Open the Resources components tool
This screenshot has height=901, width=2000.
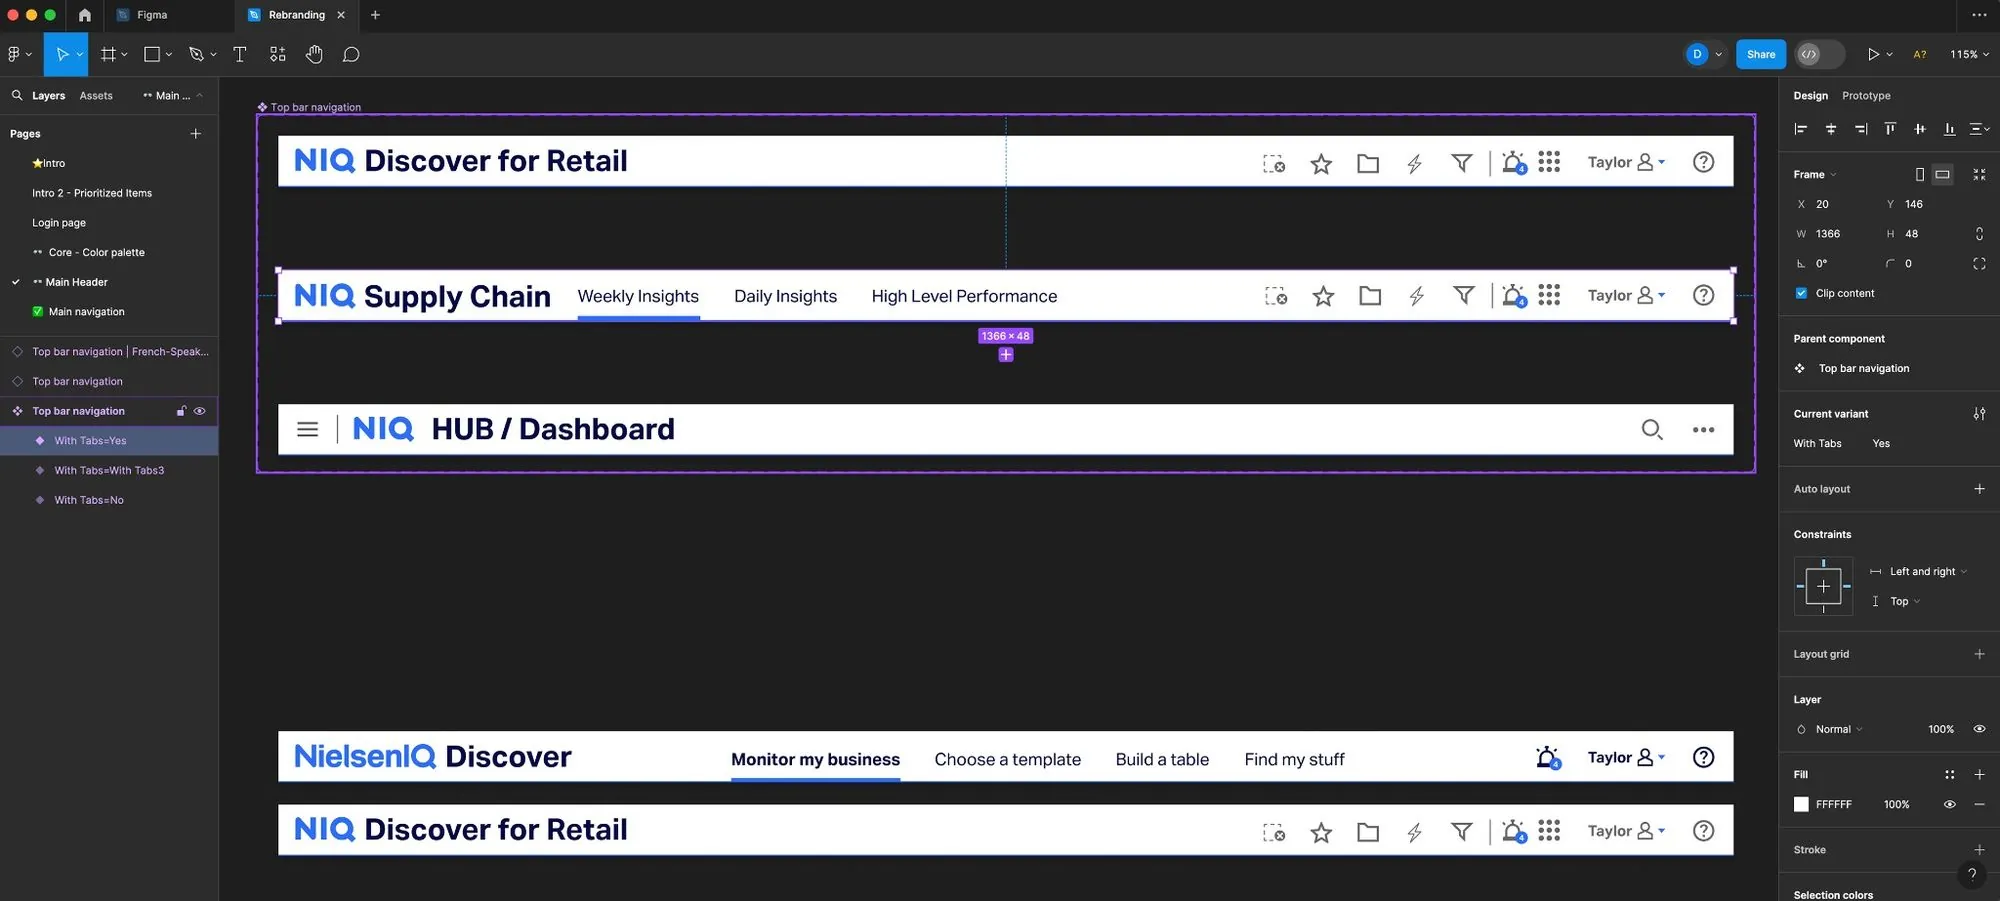click(277, 54)
